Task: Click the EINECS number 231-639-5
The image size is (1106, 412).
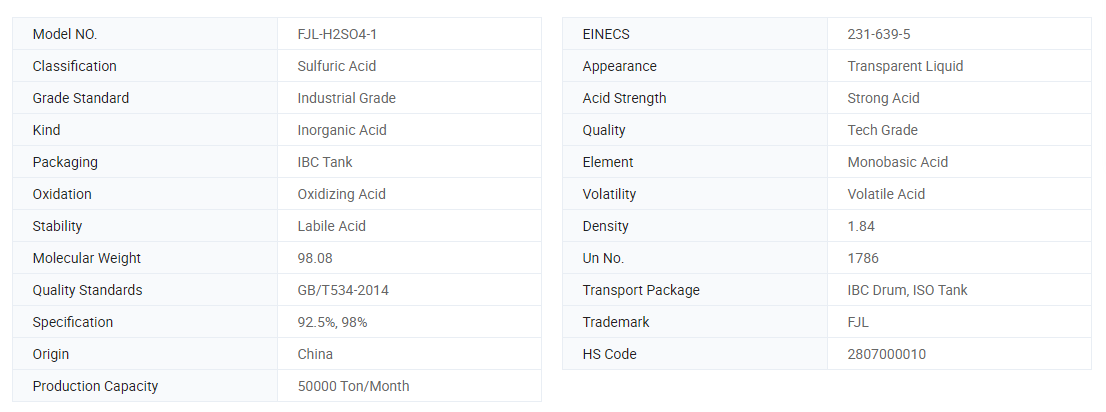Action: (878, 34)
